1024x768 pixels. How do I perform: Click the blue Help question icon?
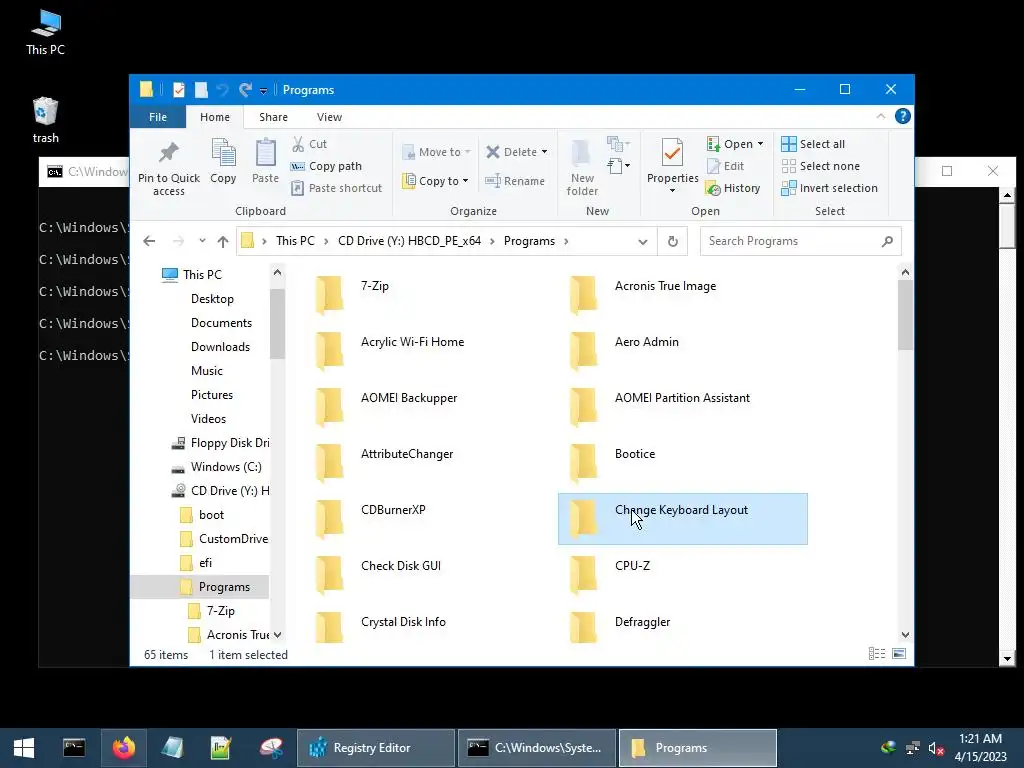click(903, 116)
